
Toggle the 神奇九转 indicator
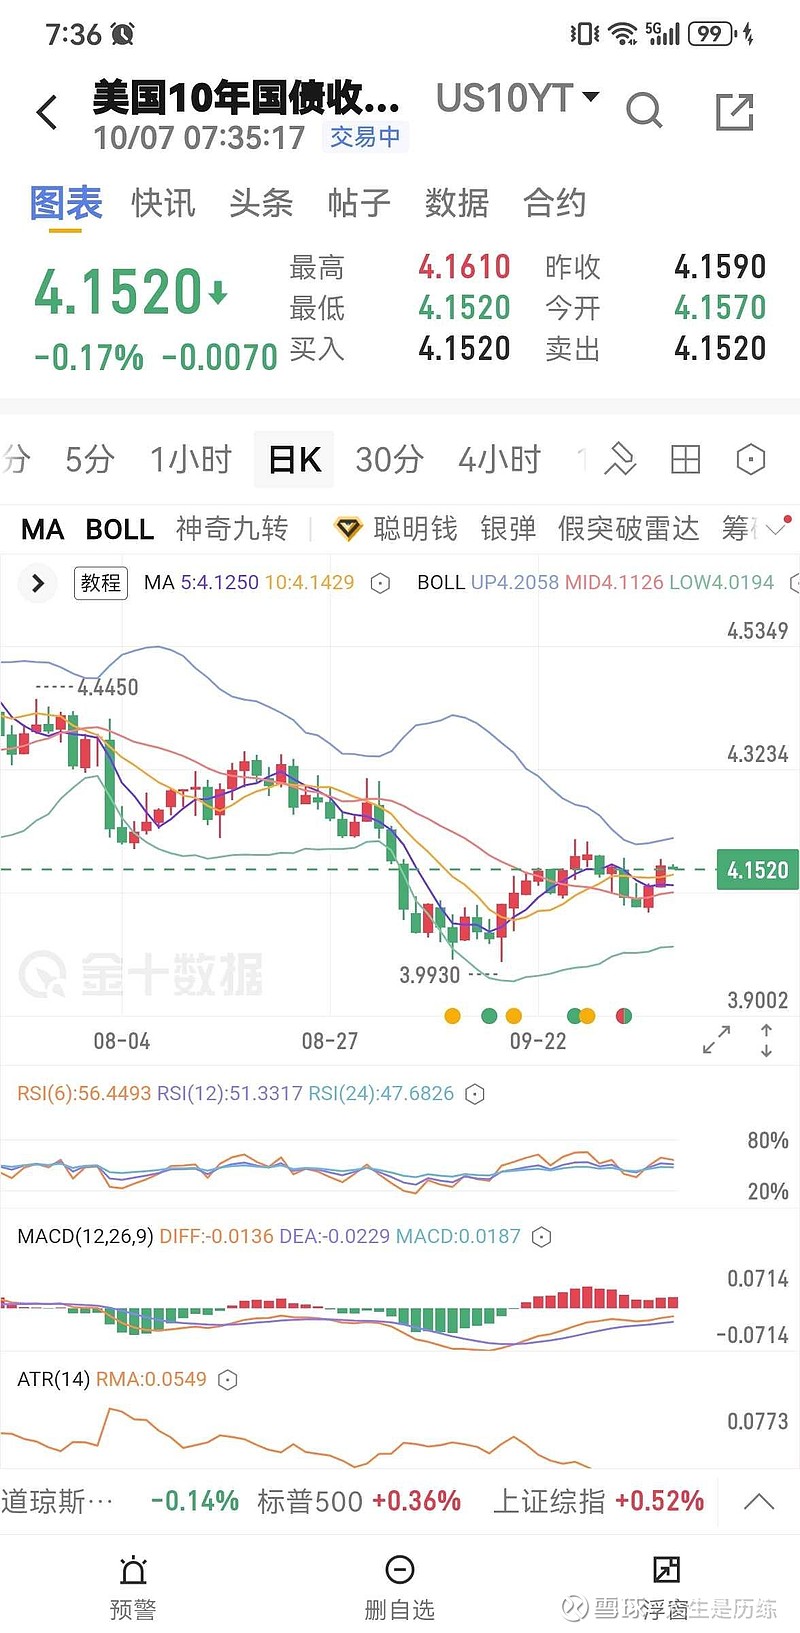pyautogui.click(x=231, y=528)
